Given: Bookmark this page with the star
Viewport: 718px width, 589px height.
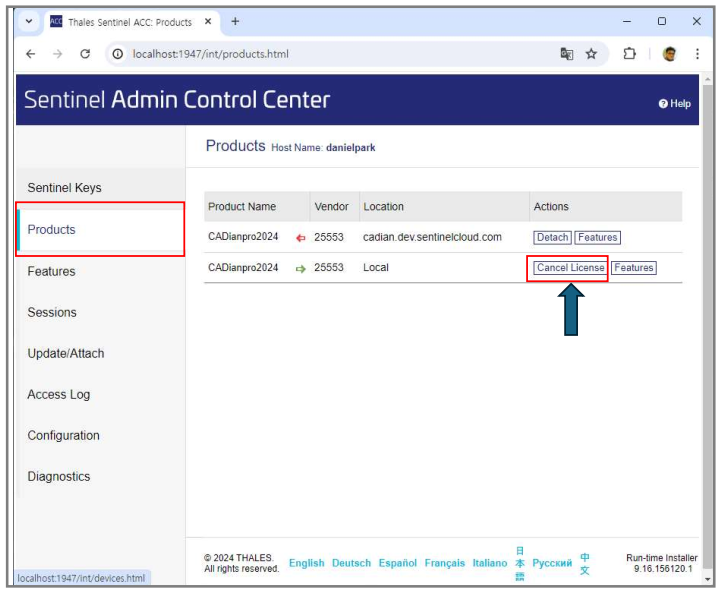Looking at the screenshot, I should (x=591, y=54).
